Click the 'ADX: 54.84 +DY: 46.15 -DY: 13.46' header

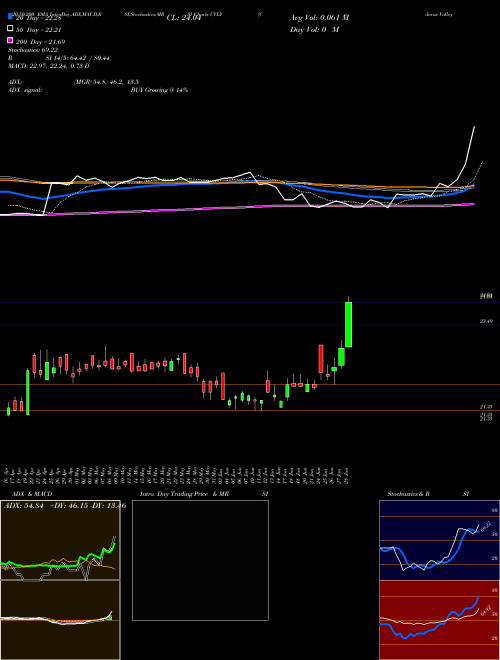pyautogui.click(x=65, y=506)
